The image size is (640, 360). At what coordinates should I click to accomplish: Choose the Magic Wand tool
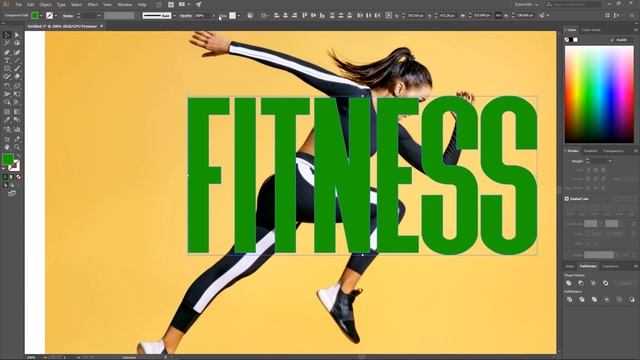pyautogui.click(x=7, y=43)
